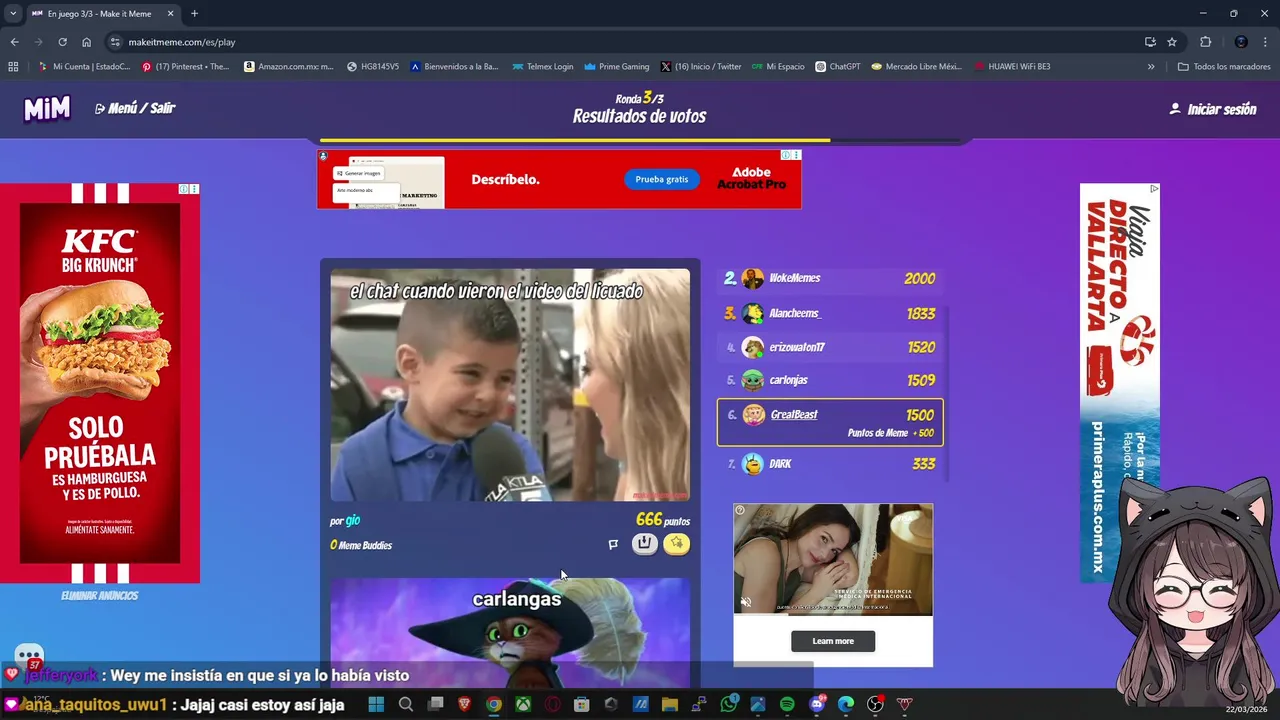Image resolution: width=1280 pixels, height=720 pixels.
Task: Click the browser home button
Action: pos(86,42)
